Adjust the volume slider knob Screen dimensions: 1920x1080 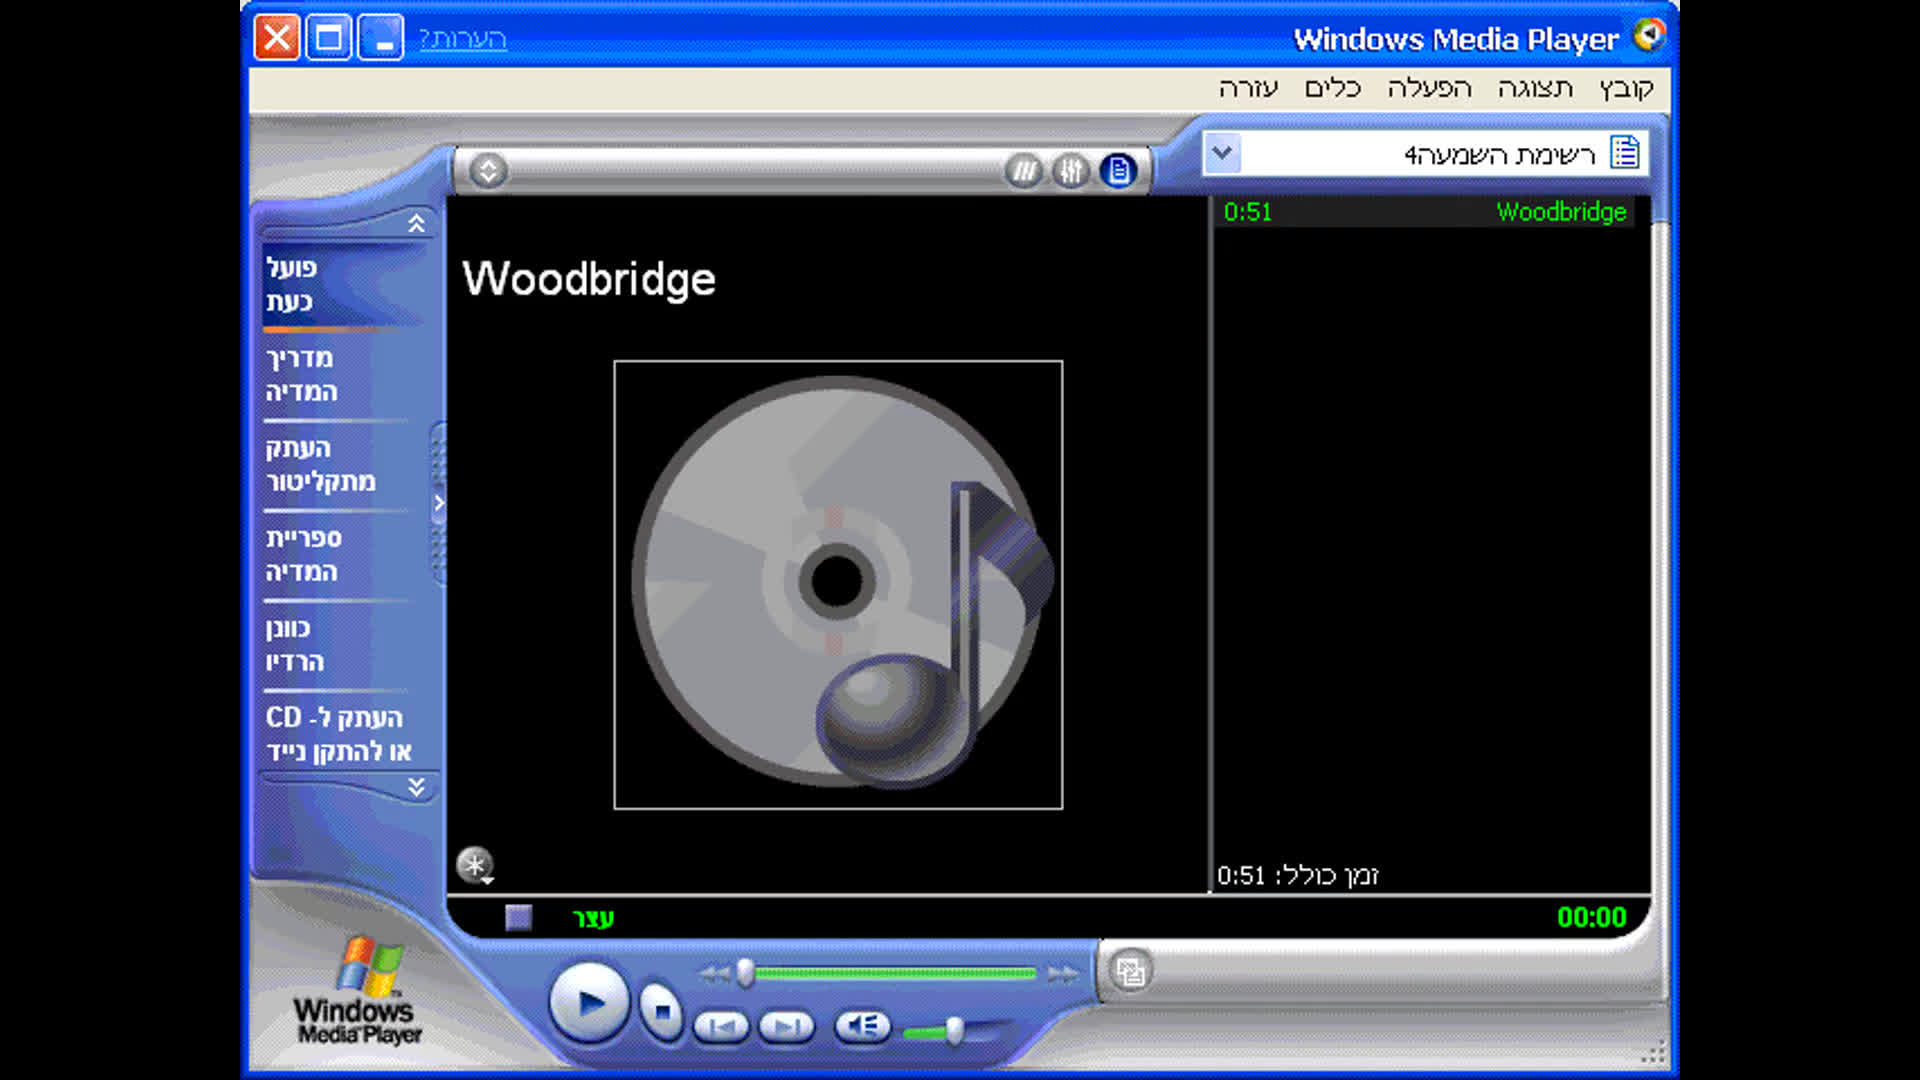pos(955,1030)
